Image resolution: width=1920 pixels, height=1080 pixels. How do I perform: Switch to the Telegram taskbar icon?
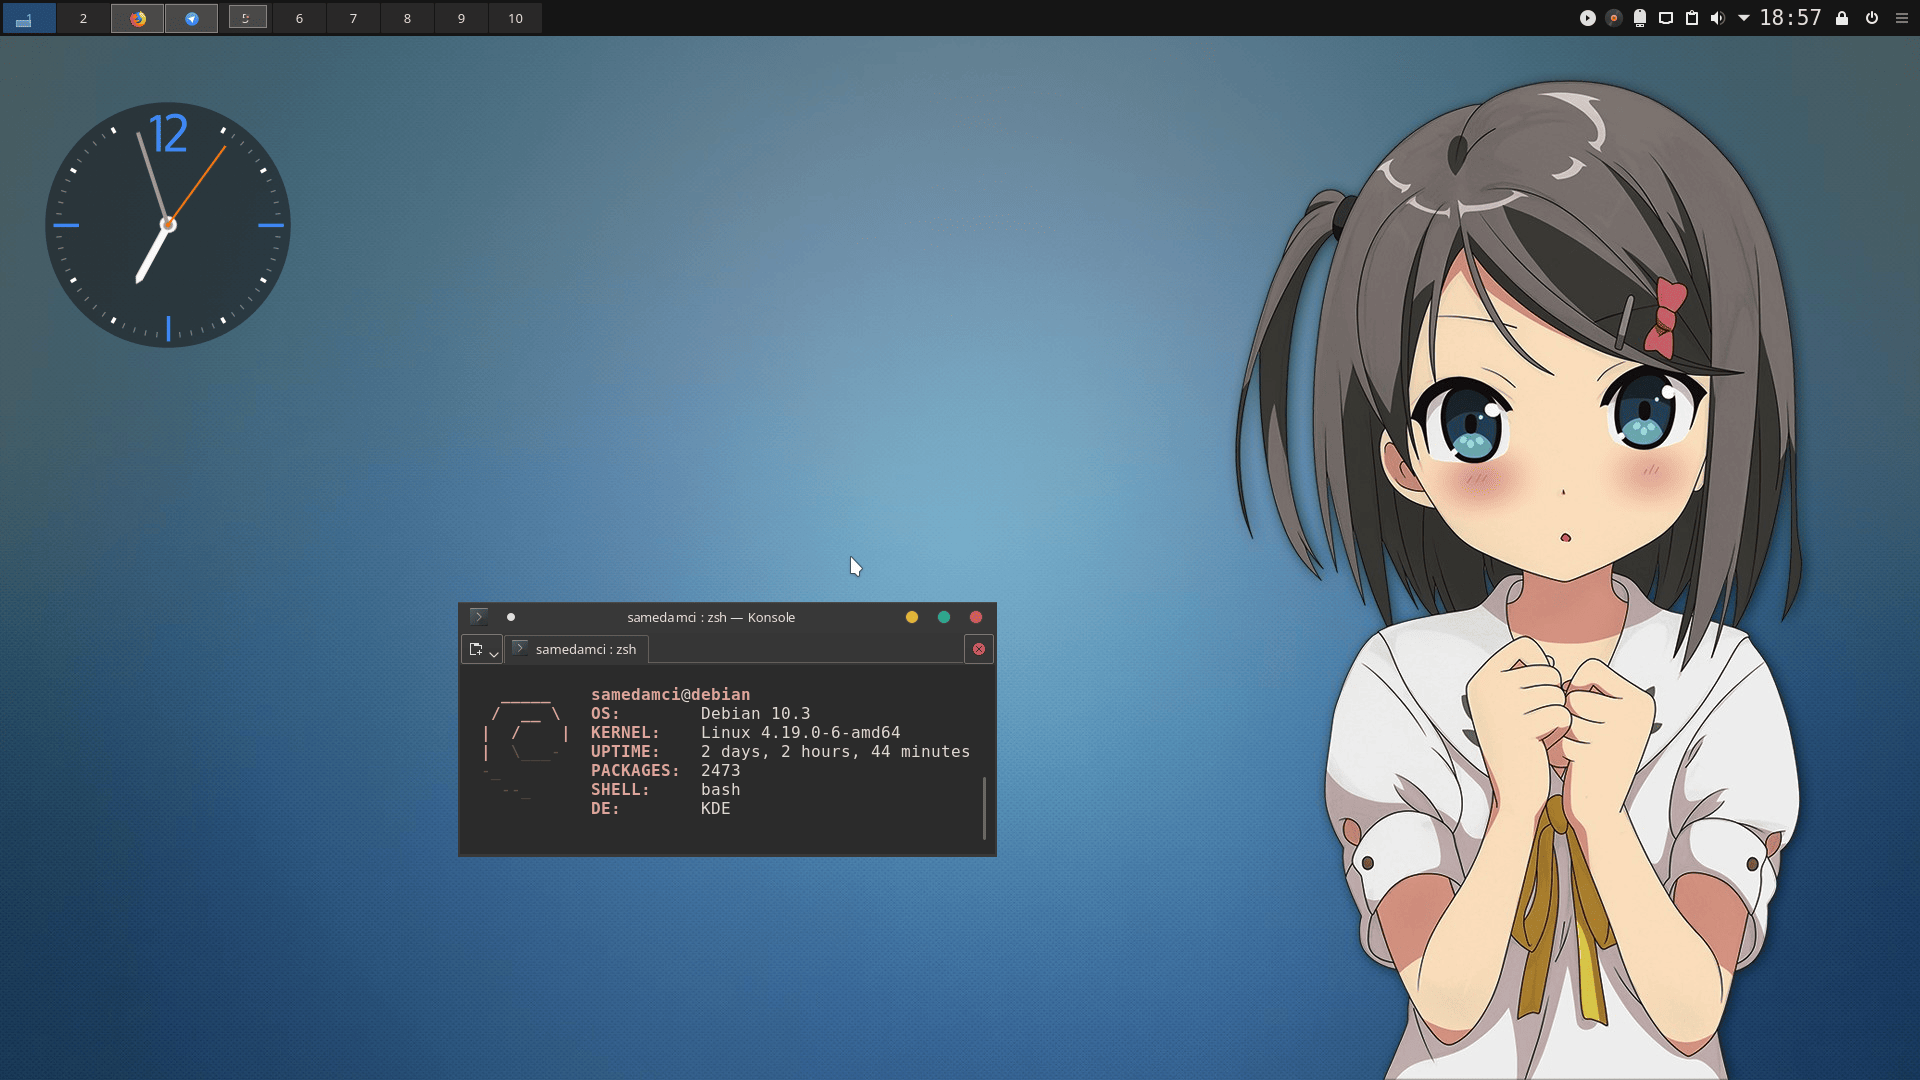191,18
